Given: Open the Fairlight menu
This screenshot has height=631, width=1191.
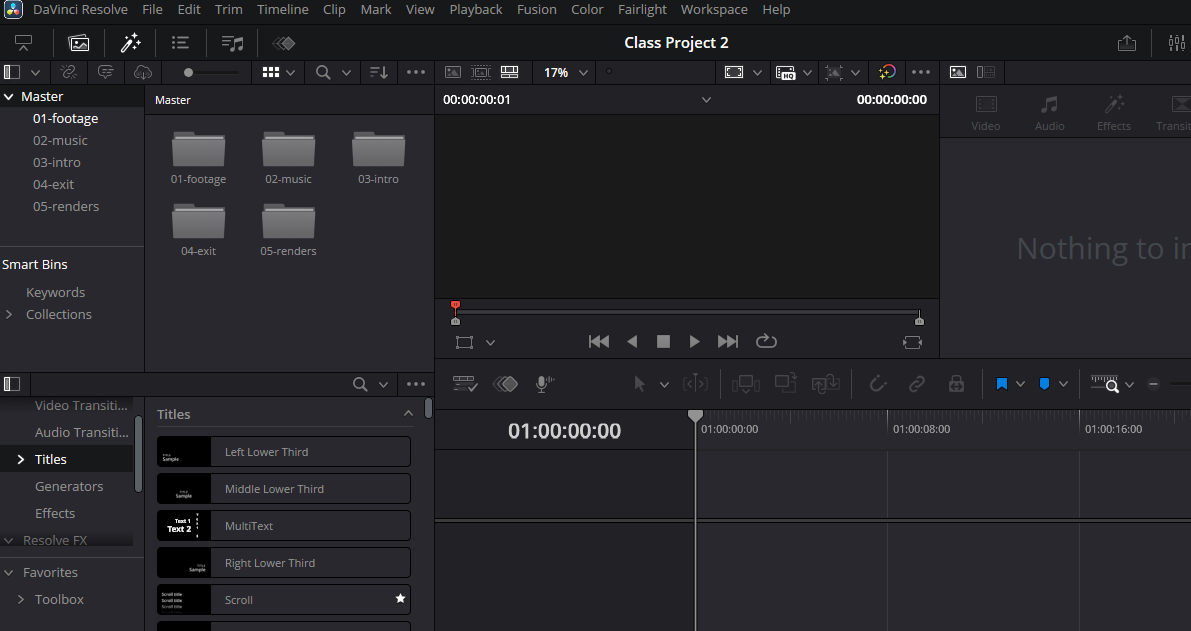Looking at the screenshot, I should click(x=642, y=9).
